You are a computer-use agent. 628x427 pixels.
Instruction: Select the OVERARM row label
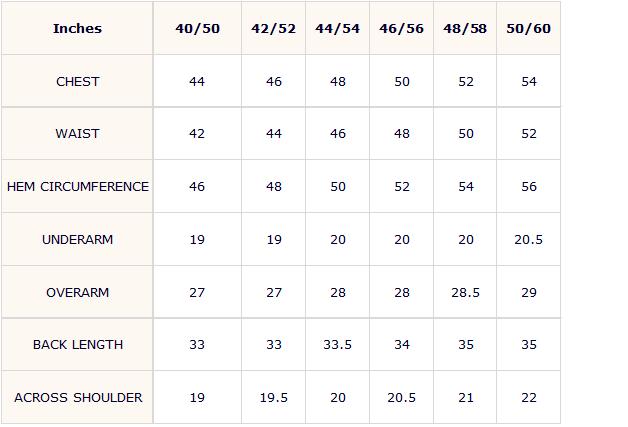(77, 292)
